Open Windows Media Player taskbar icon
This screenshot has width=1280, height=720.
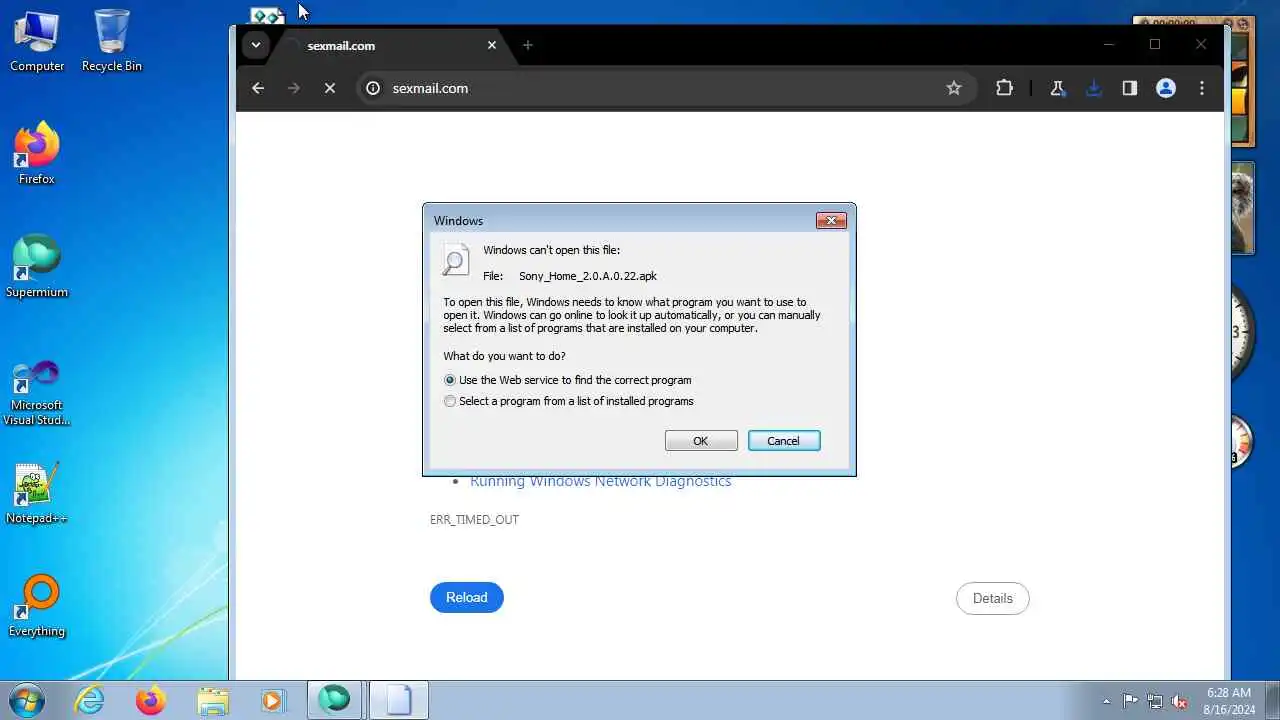pos(273,700)
